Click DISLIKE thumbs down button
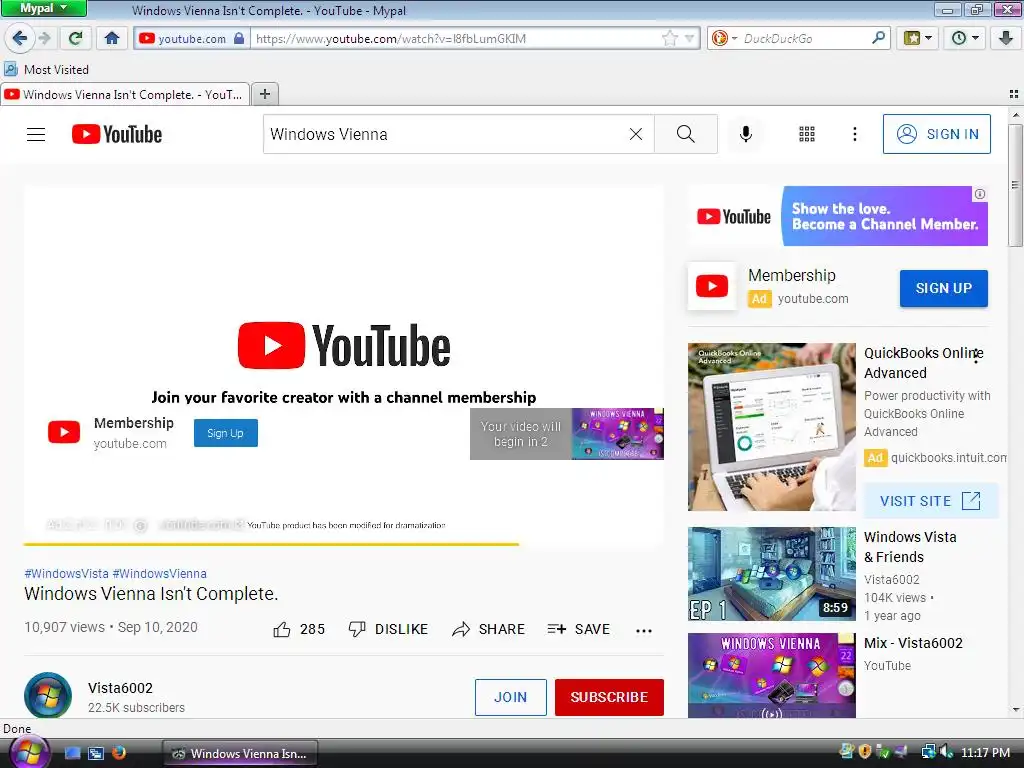Image resolution: width=1024 pixels, height=768 pixels. pos(388,629)
